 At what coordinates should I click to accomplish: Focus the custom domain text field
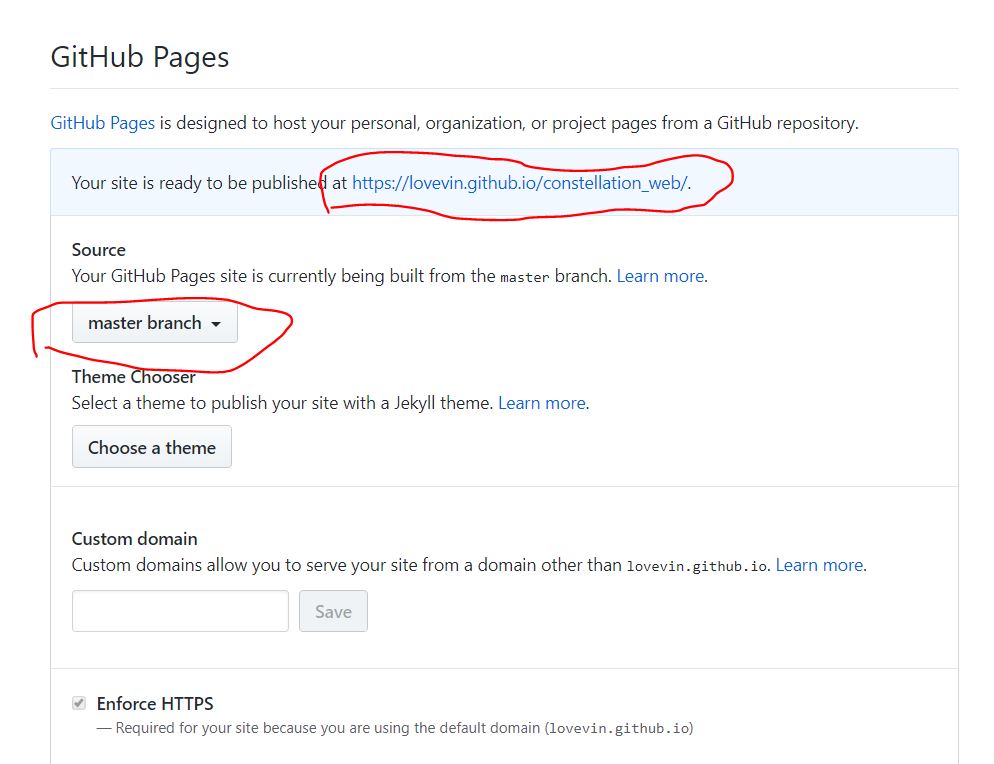[x=181, y=611]
